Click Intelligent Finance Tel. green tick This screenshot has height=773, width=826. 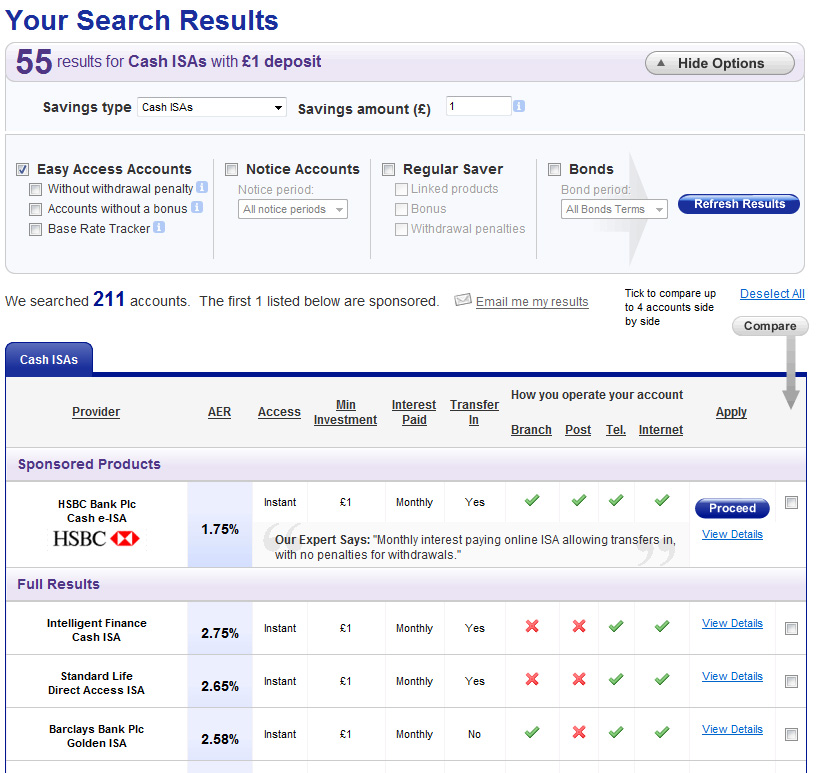pos(616,626)
